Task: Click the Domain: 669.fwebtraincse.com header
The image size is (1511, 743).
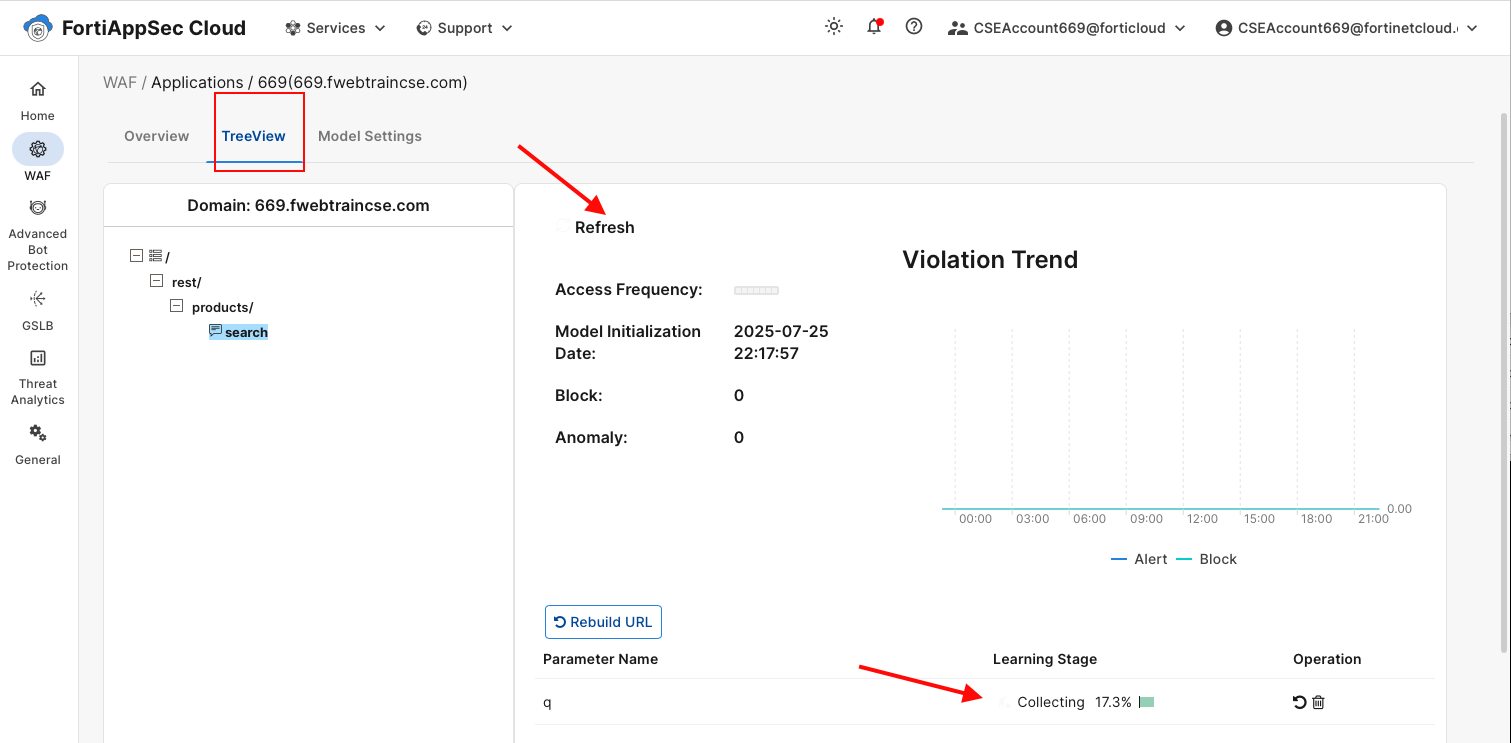Action: coord(308,206)
